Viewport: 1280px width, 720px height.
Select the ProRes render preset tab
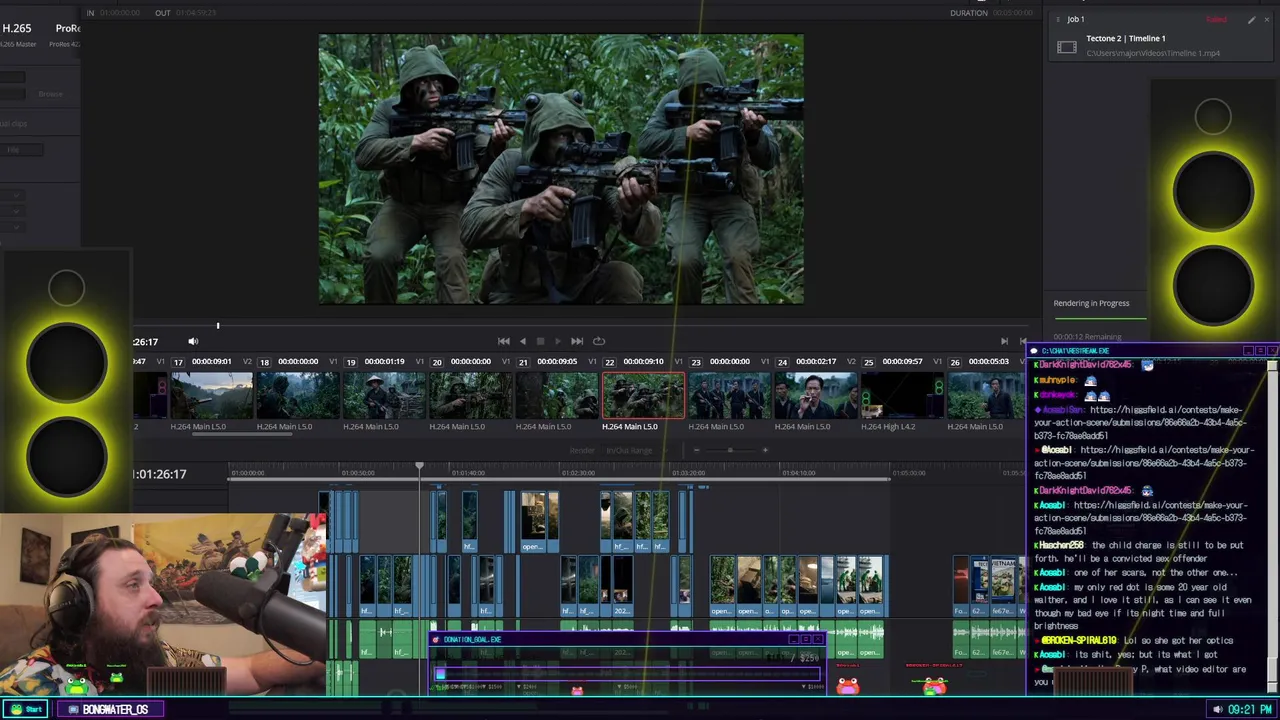pos(68,29)
